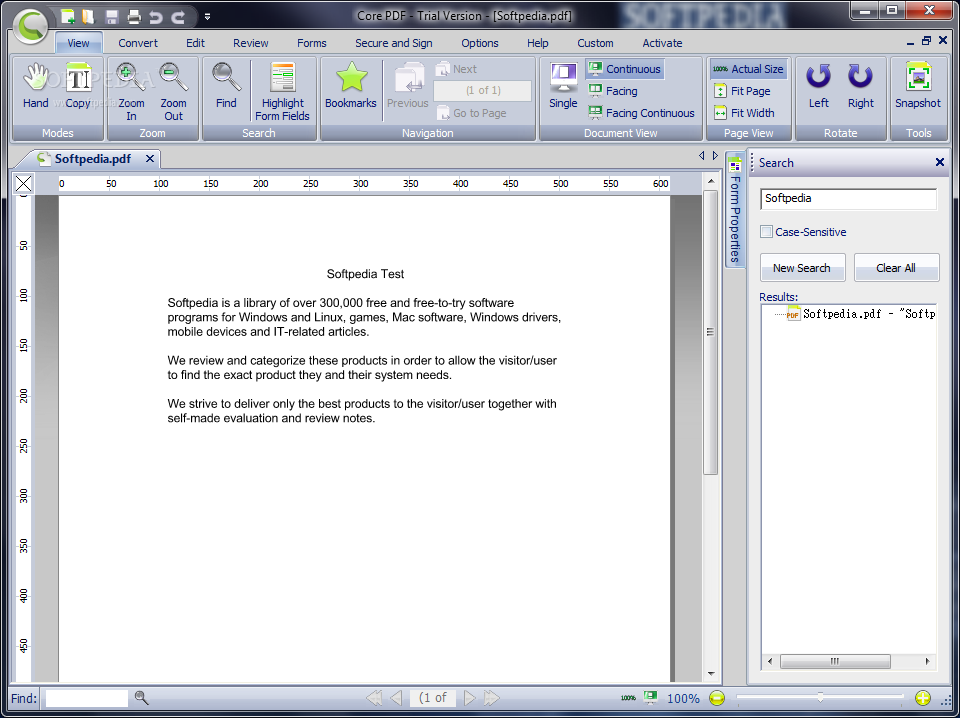Click the Clear All button
The image size is (960, 718).
(x=896, y=267)
